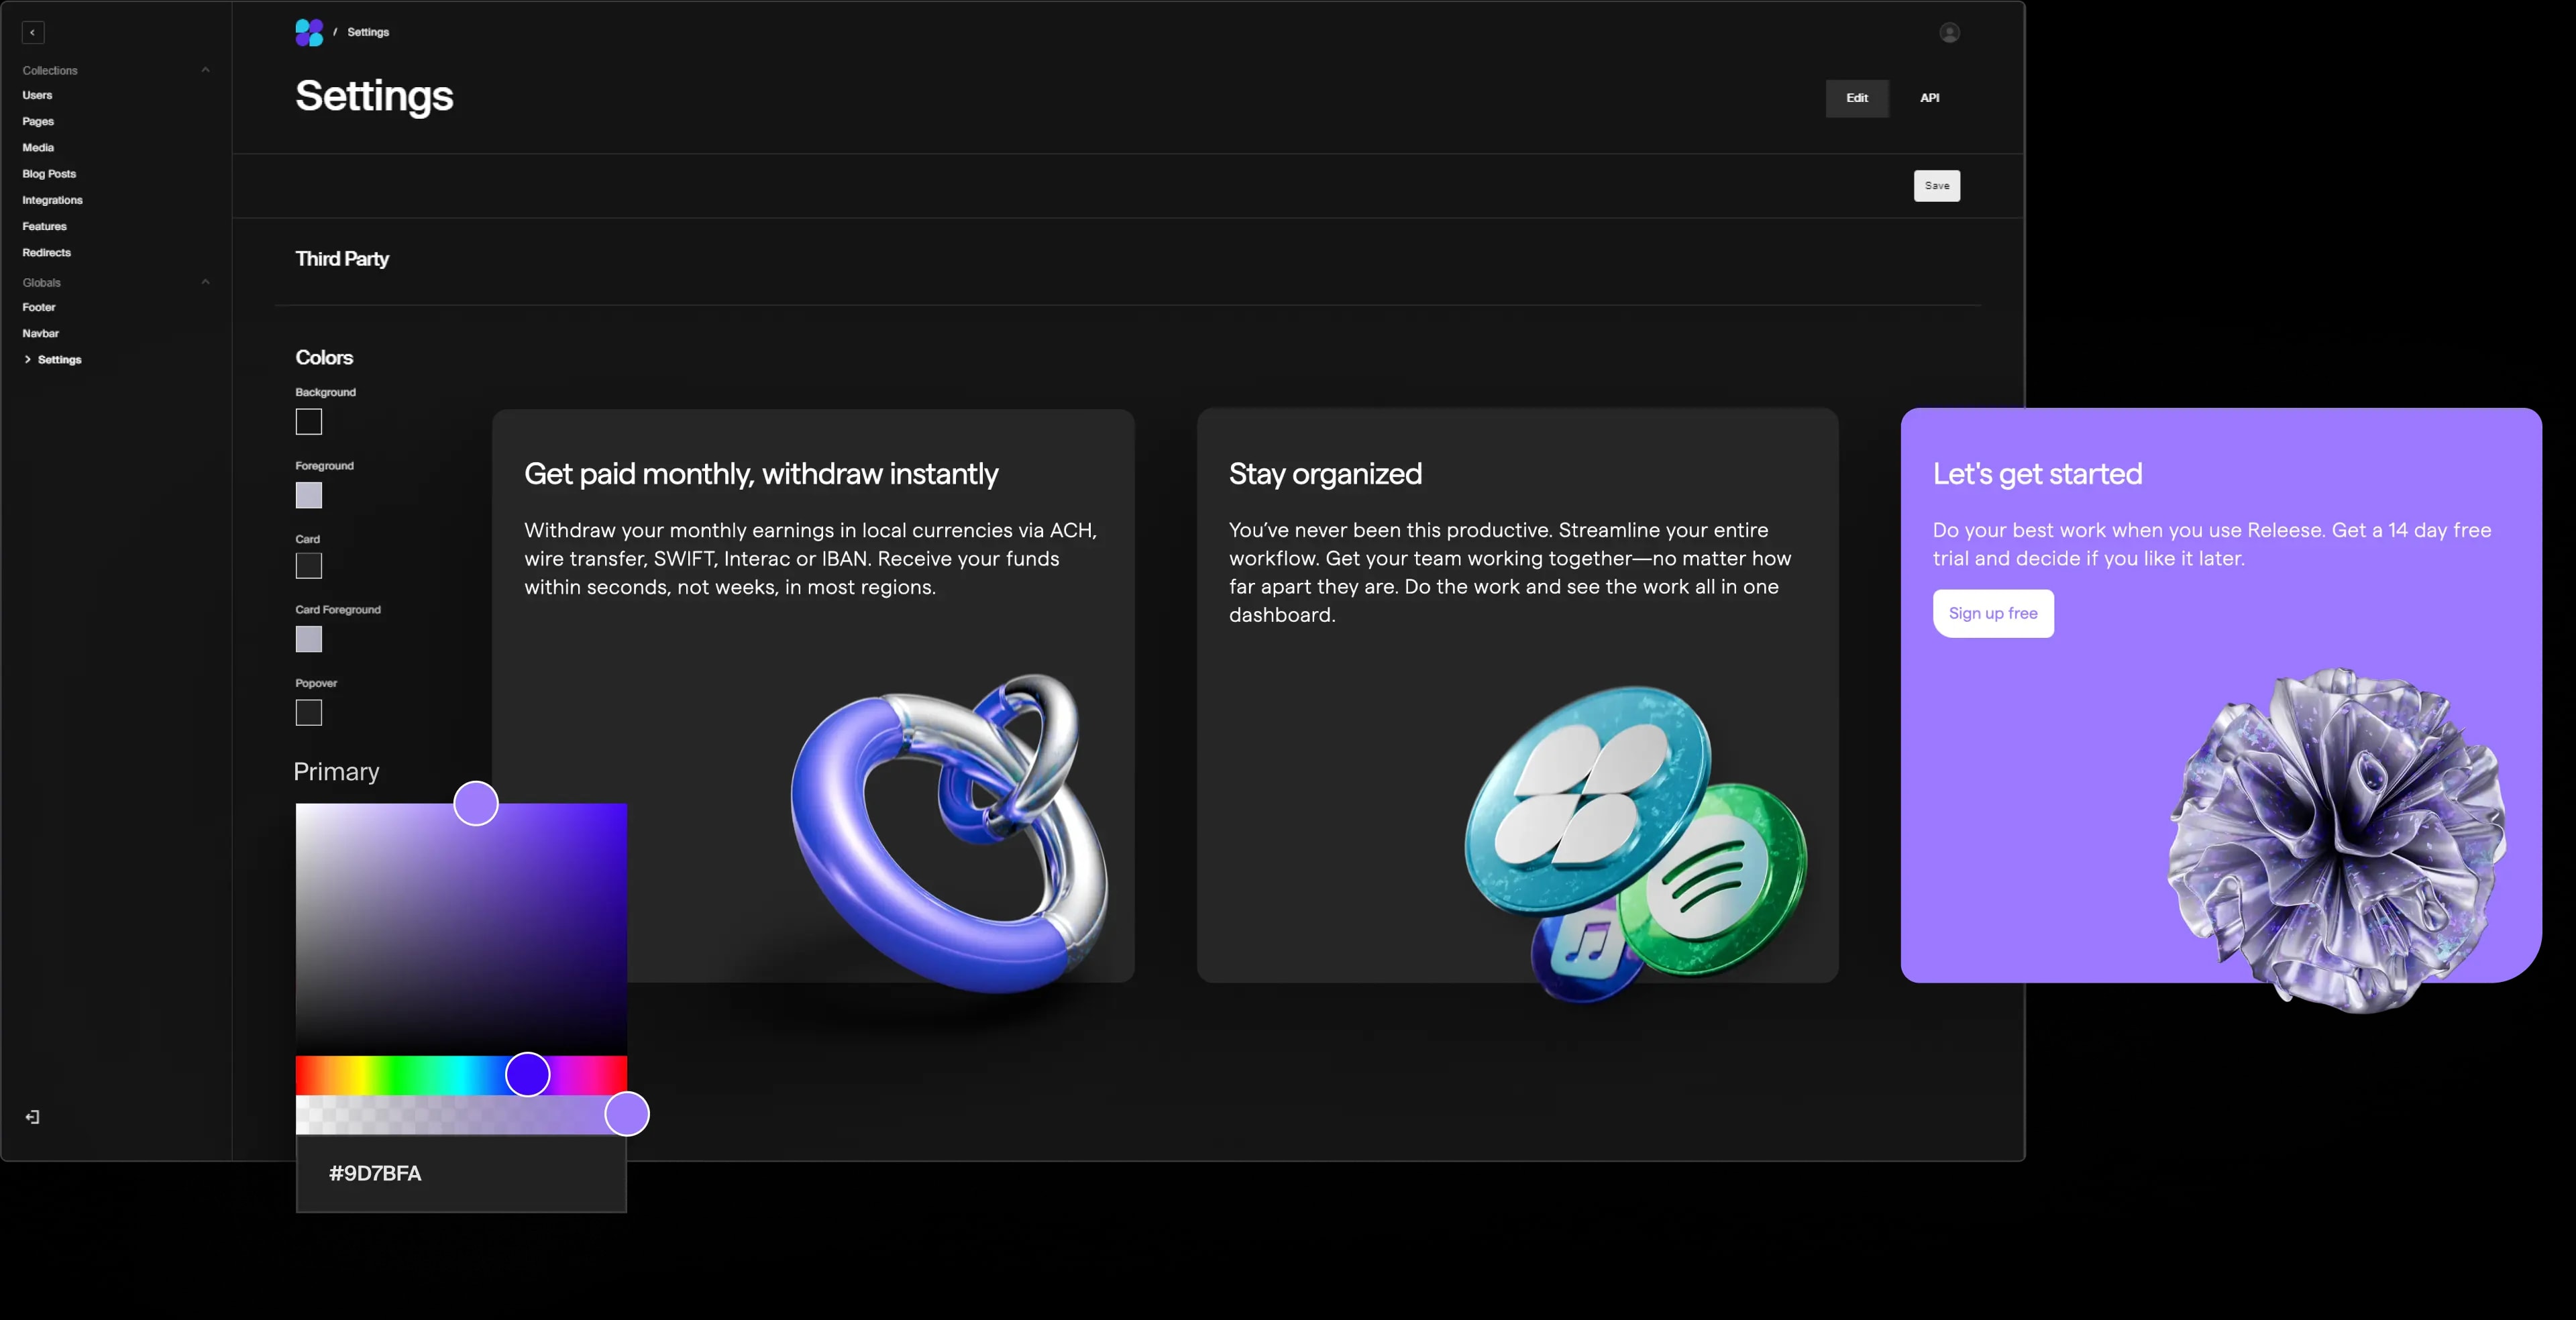This screenshot has height=1320, width=2576.
Task: Open Navbar global
Action: pyautogui.click(x=41, y=333)
